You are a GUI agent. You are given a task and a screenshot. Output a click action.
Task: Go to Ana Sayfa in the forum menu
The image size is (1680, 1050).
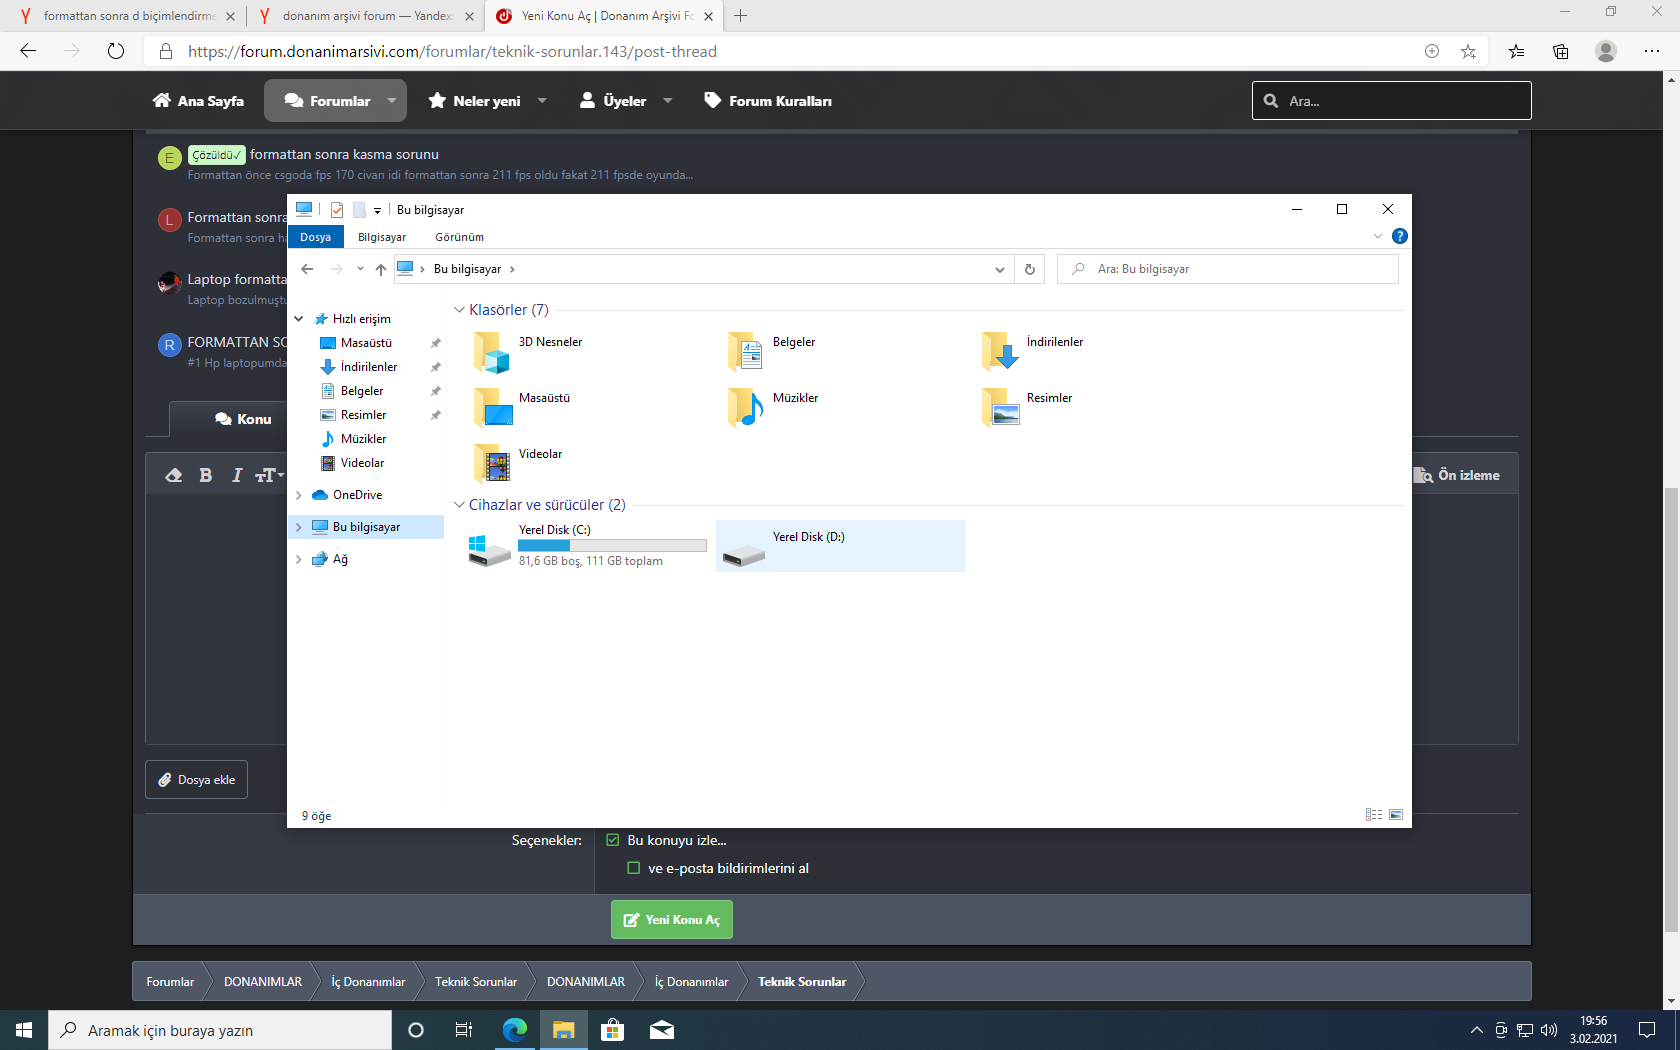pos(198,101)
